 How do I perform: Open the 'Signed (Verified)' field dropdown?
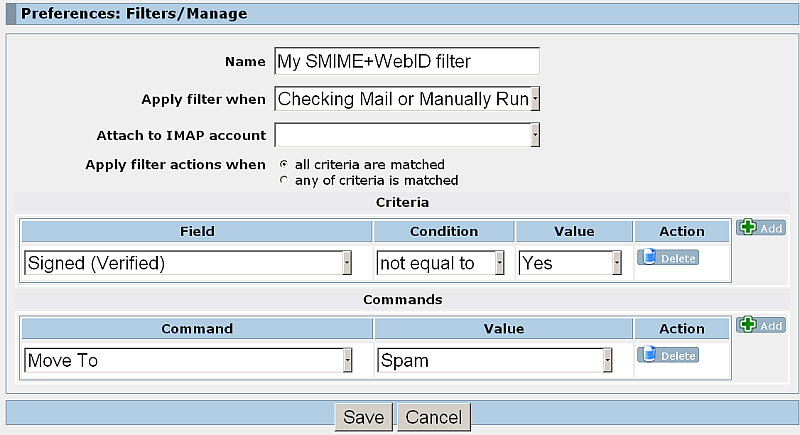[188, 263]
